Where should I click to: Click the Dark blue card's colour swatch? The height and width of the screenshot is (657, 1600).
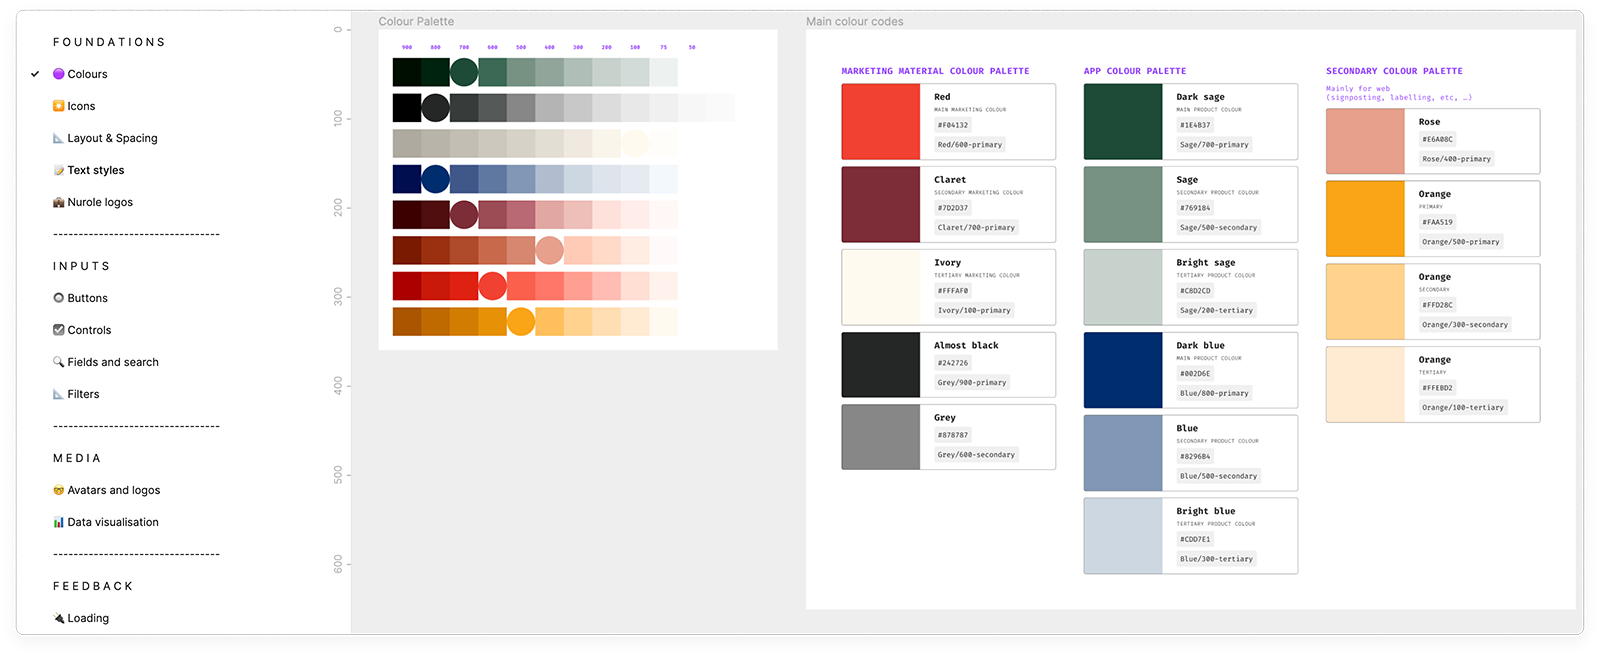coord(1123,370)
